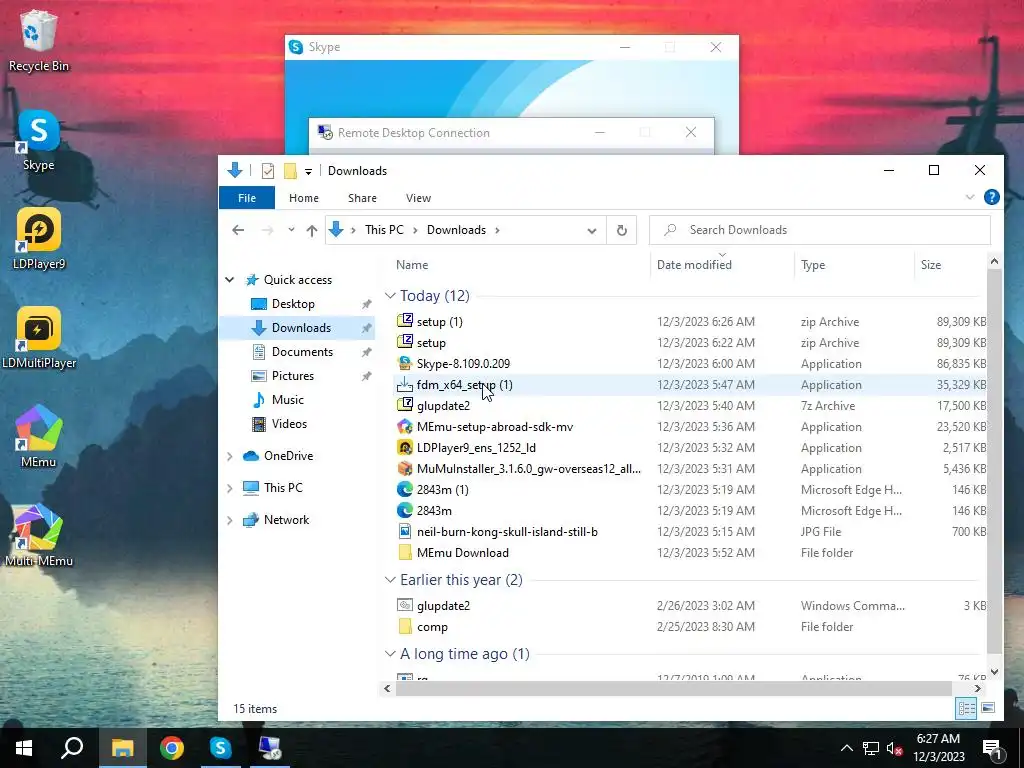The image size is (1024, 768).
Task: Select Documents in the navigation pane
Action: 302,352
